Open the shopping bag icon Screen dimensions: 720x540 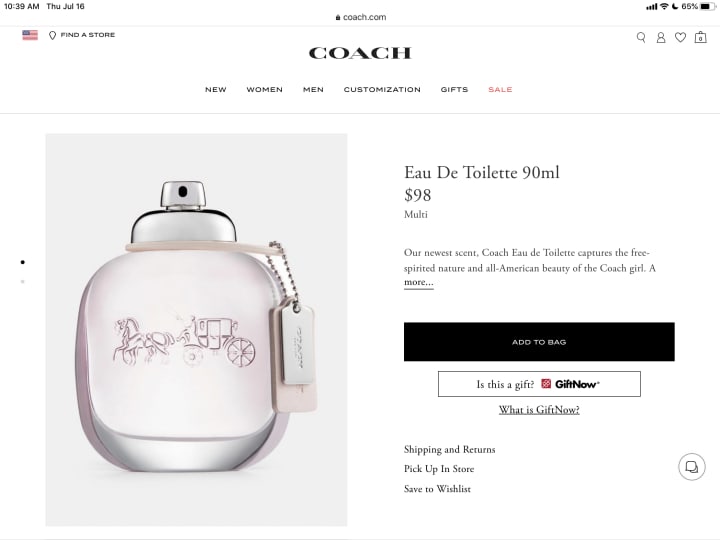[700, 37]
